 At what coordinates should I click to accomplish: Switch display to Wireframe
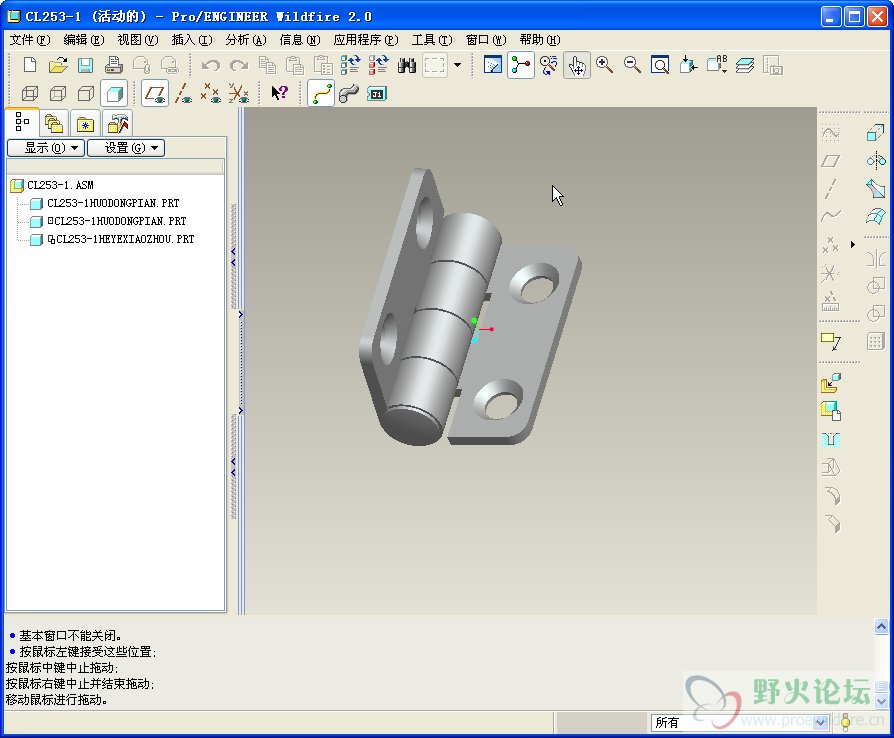tap(30, 93)
